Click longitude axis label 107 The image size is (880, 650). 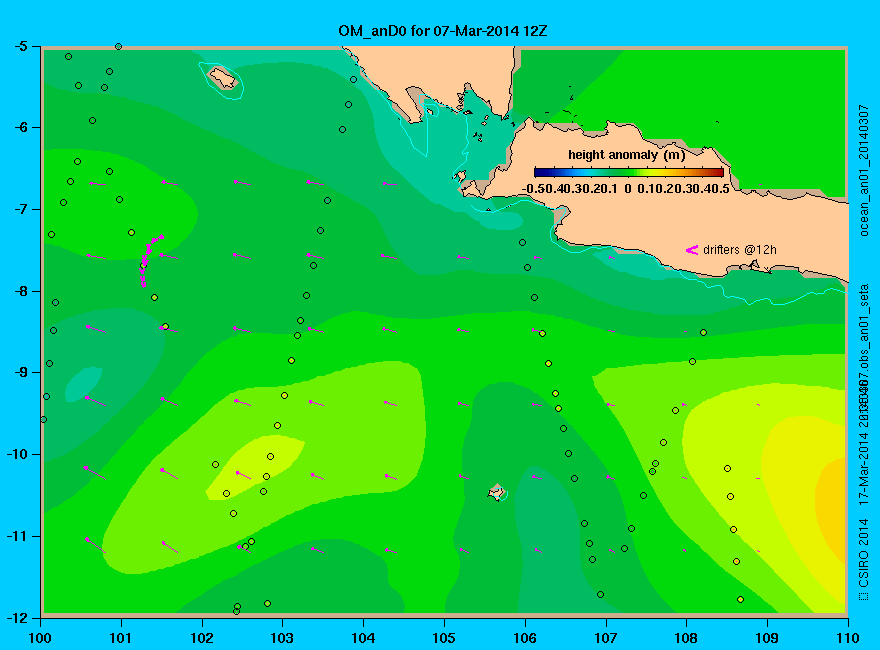(606, 638)
